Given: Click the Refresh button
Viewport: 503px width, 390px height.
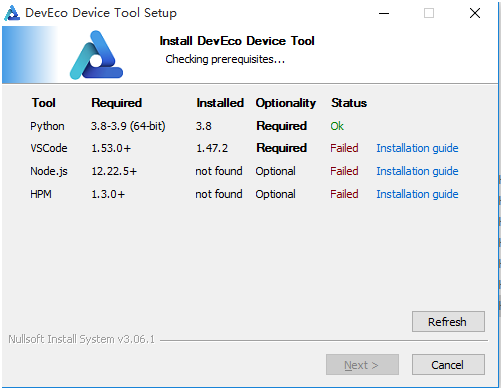Looking at the screenshot, I should click(448, 322).
